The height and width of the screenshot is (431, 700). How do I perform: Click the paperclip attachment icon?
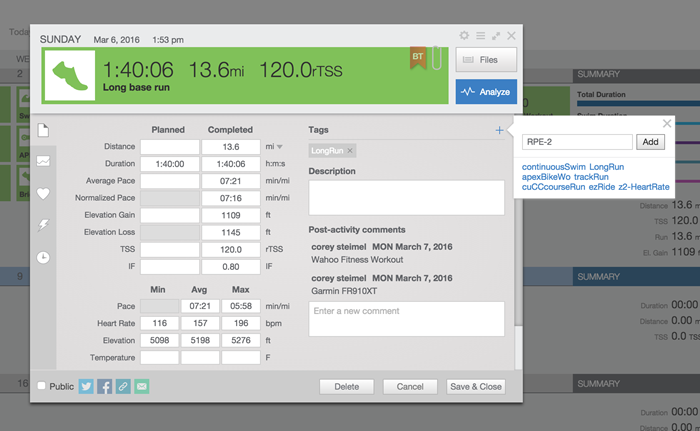[x=437, y=58]
